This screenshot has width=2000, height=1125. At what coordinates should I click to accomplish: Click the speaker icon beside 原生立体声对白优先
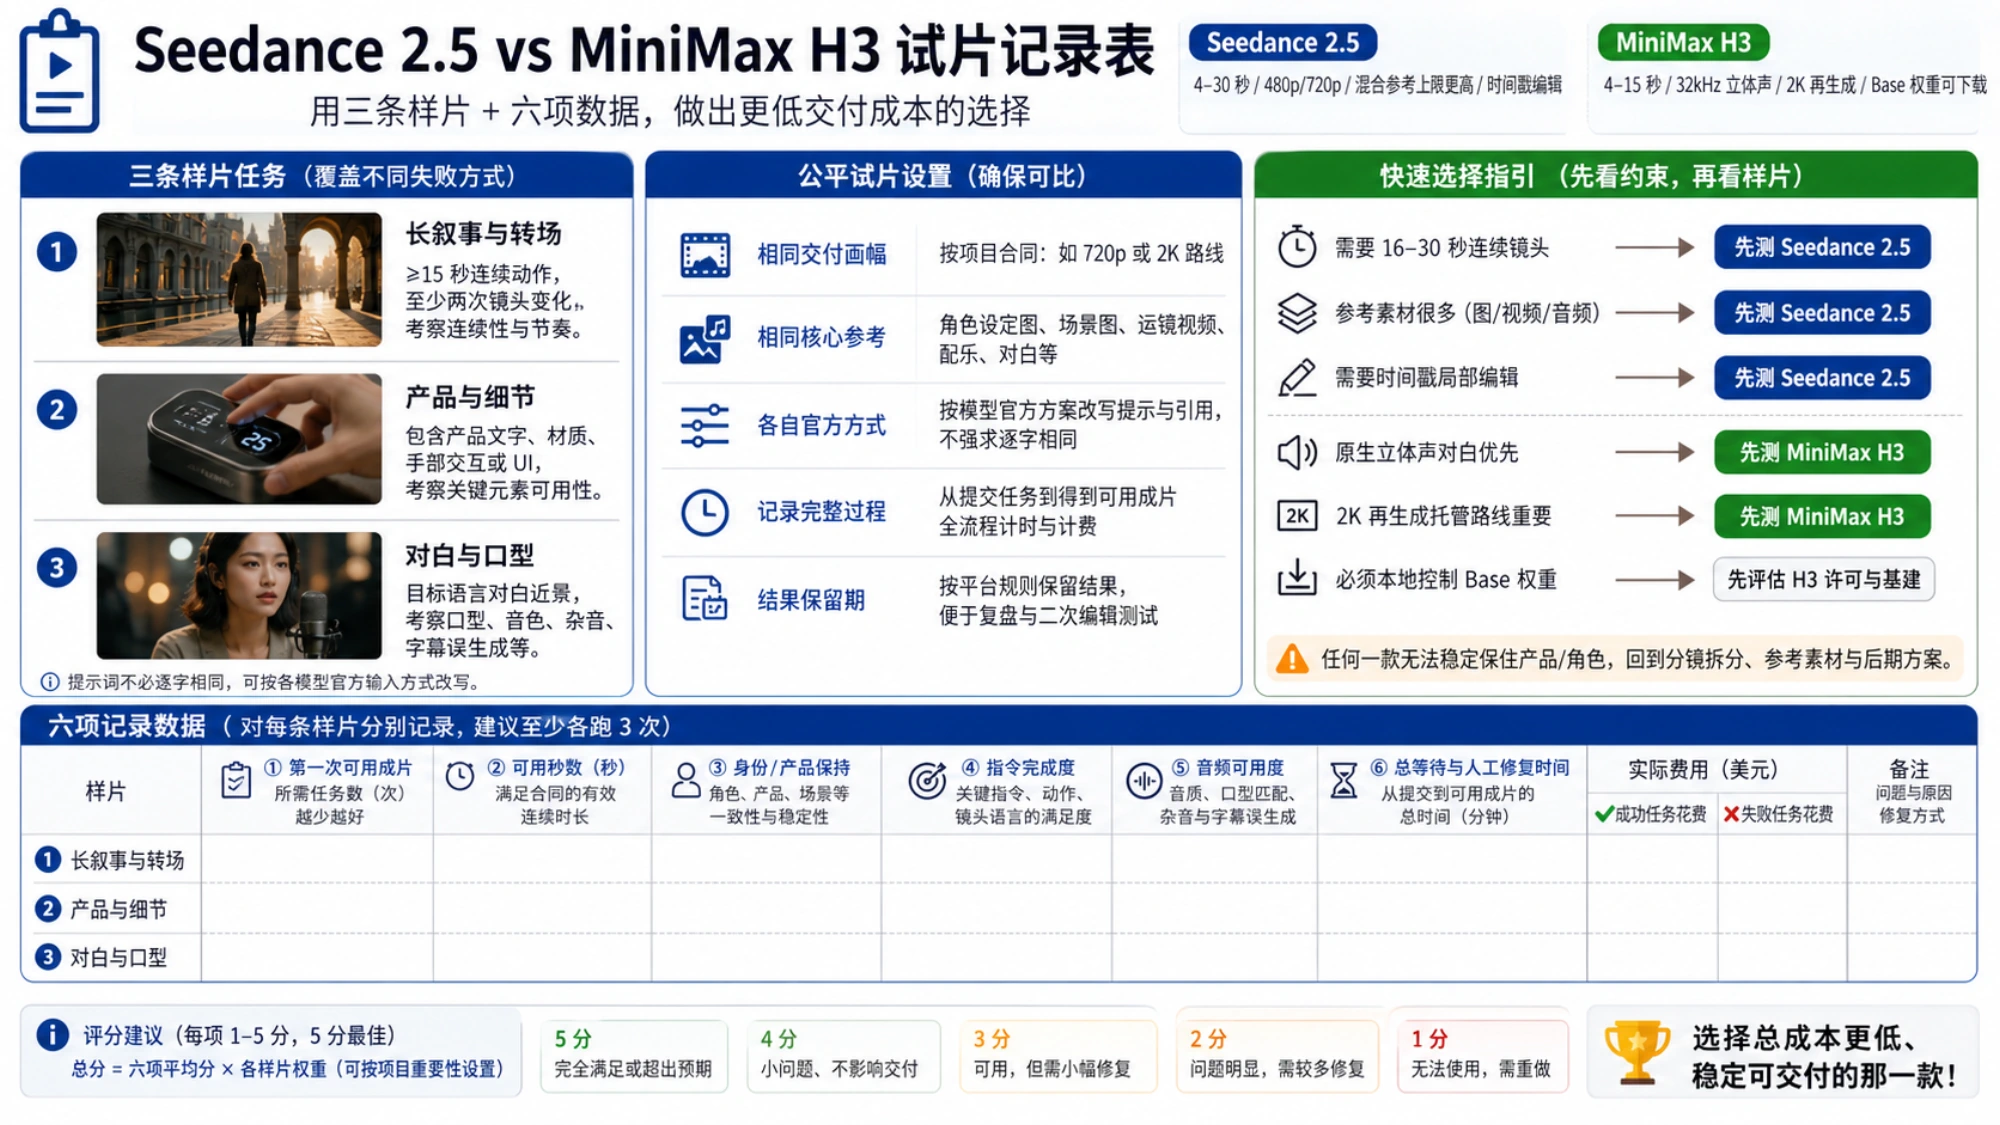click(x=1297, y=452)
